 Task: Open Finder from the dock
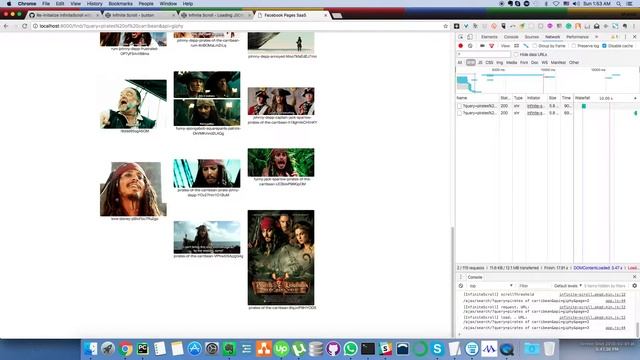coord(91,349)
